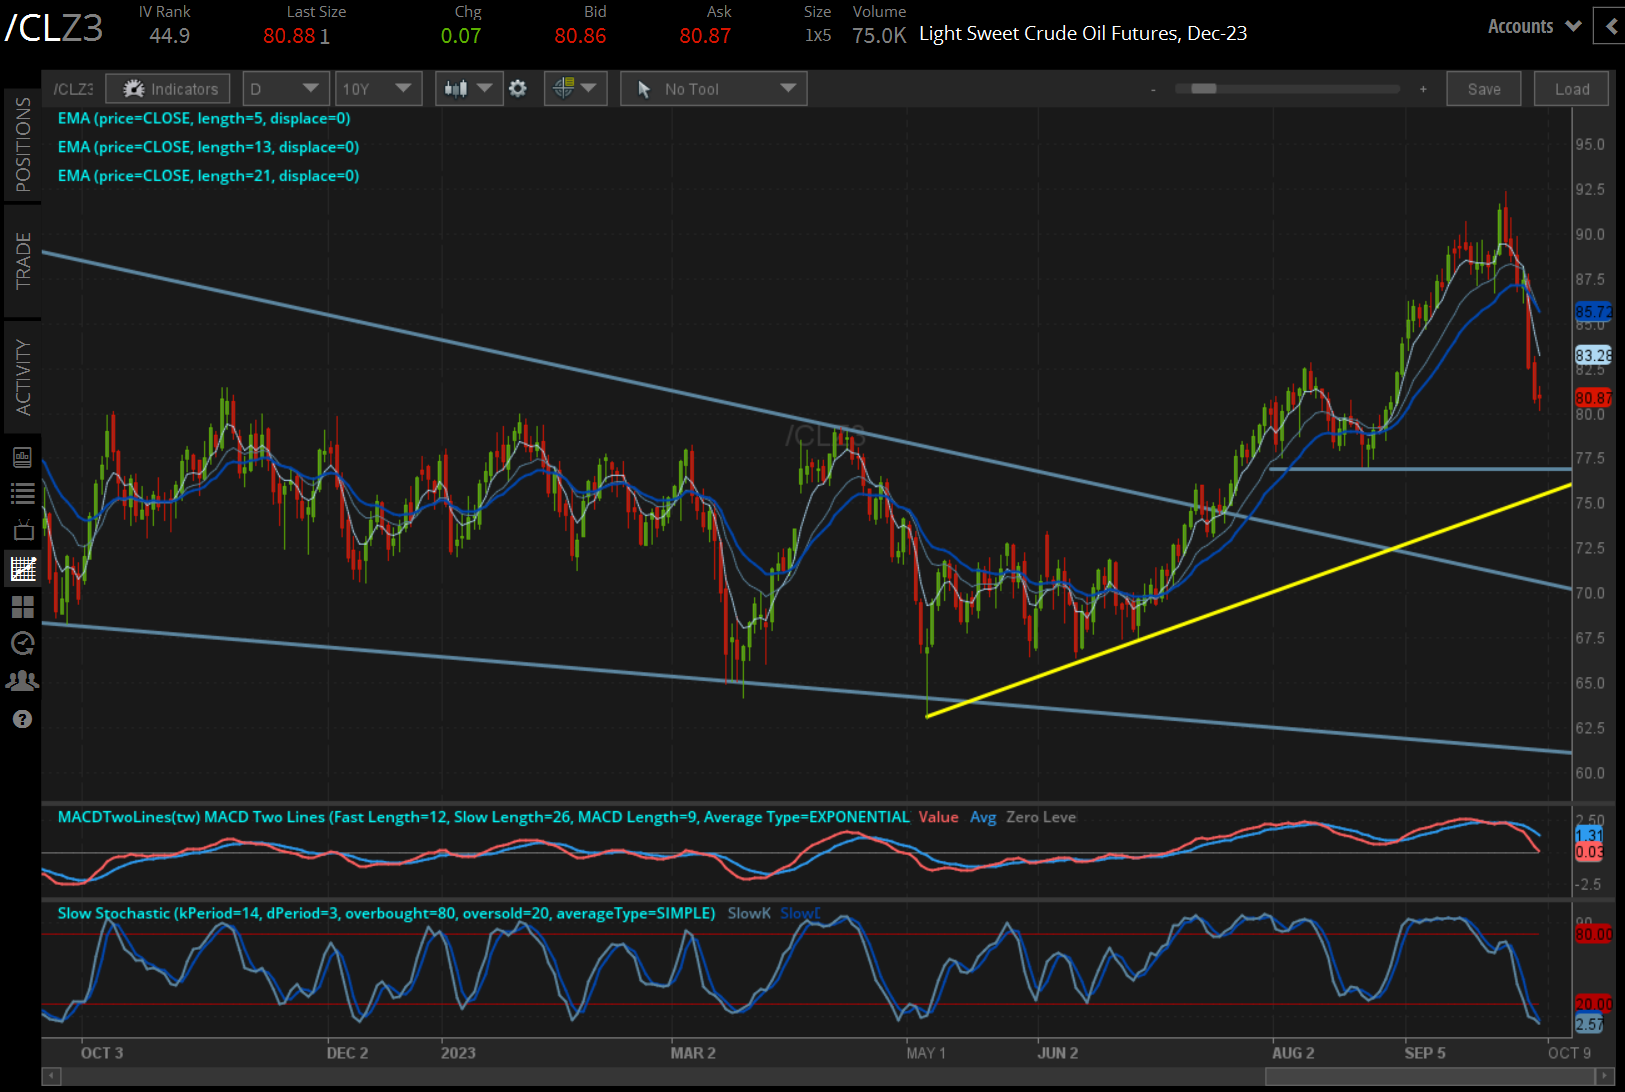Click the MACDTwoLines study label
The height and width of the screenshot is (1092, 1625).
[x=483, y=817]
